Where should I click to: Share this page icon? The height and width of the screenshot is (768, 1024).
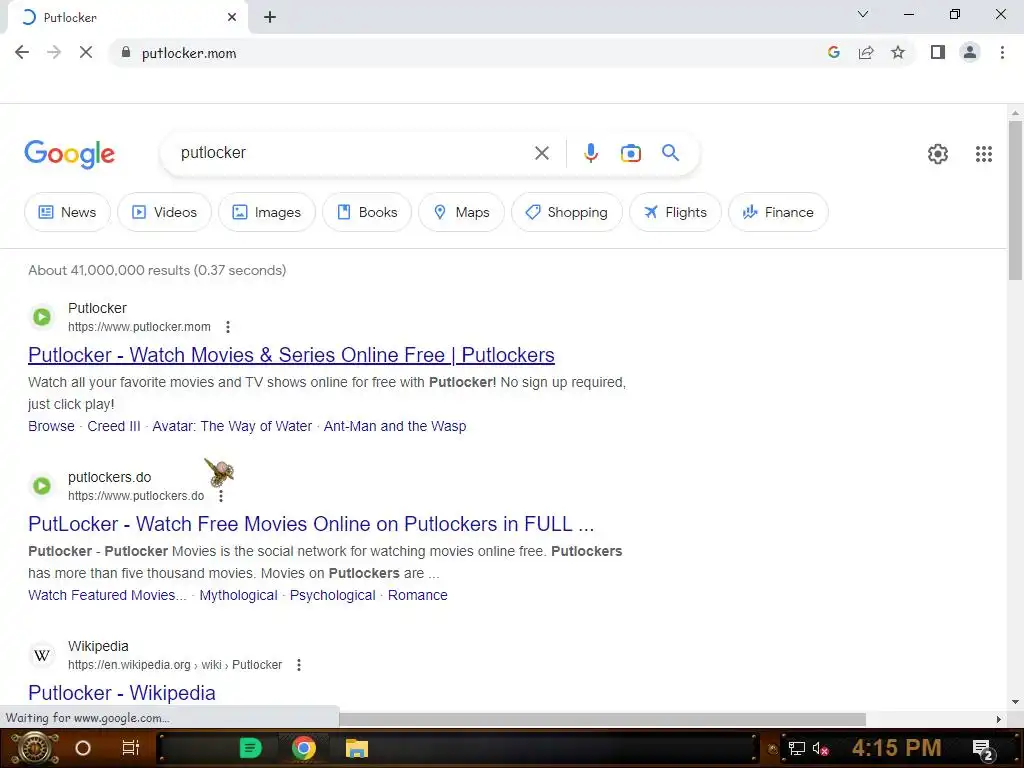[866, 52]
